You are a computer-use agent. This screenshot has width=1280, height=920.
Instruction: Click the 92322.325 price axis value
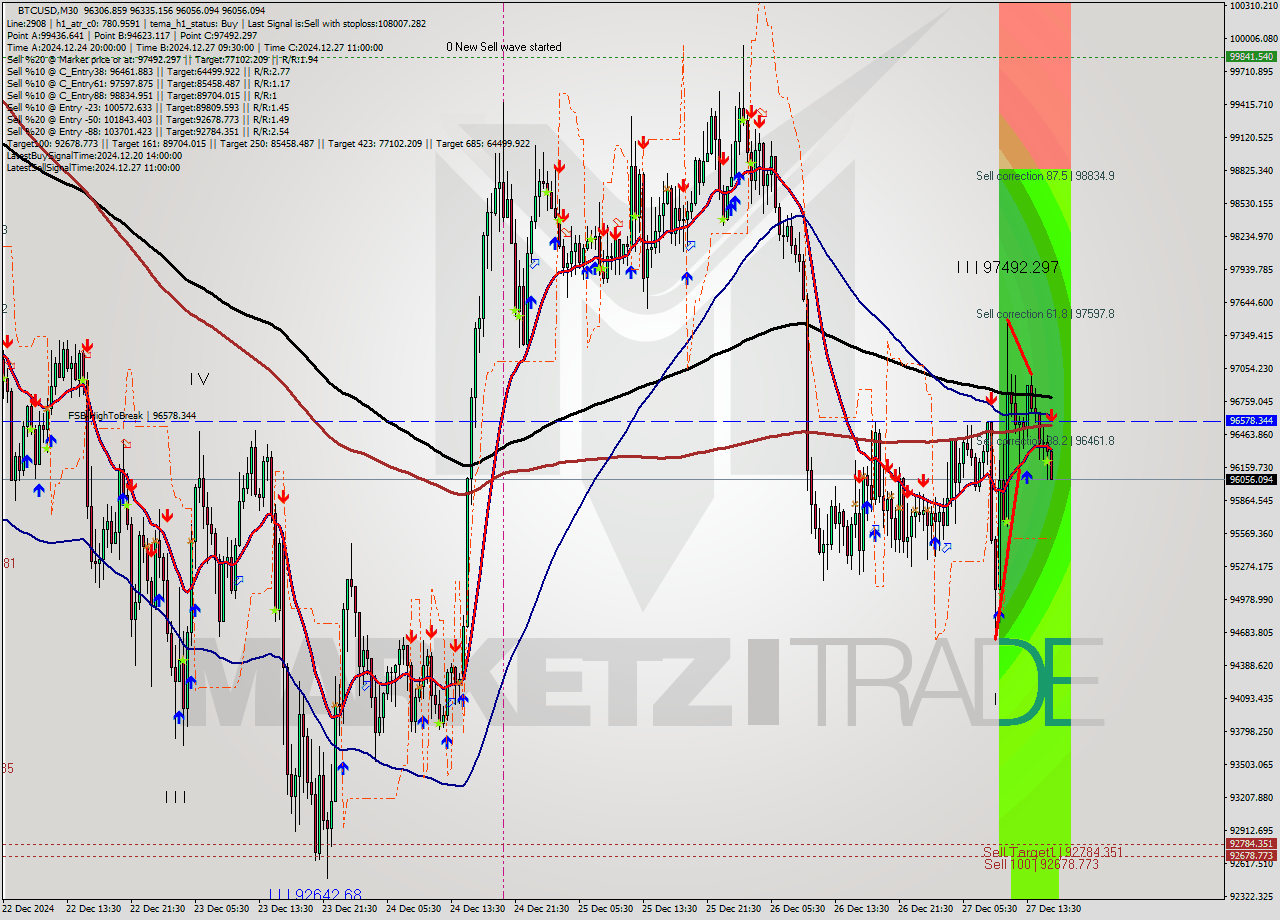pos(1252,896)
